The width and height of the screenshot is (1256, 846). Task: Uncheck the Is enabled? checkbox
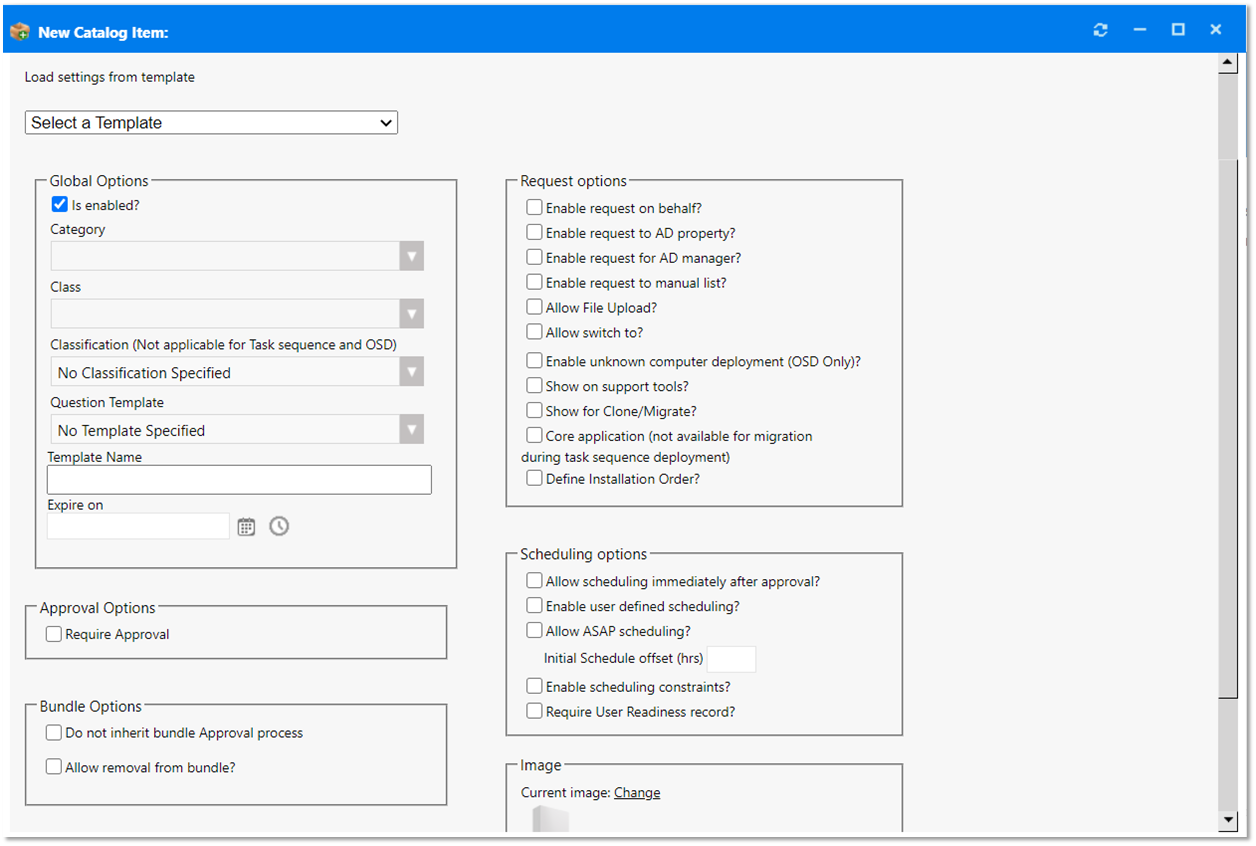[60, 205]
